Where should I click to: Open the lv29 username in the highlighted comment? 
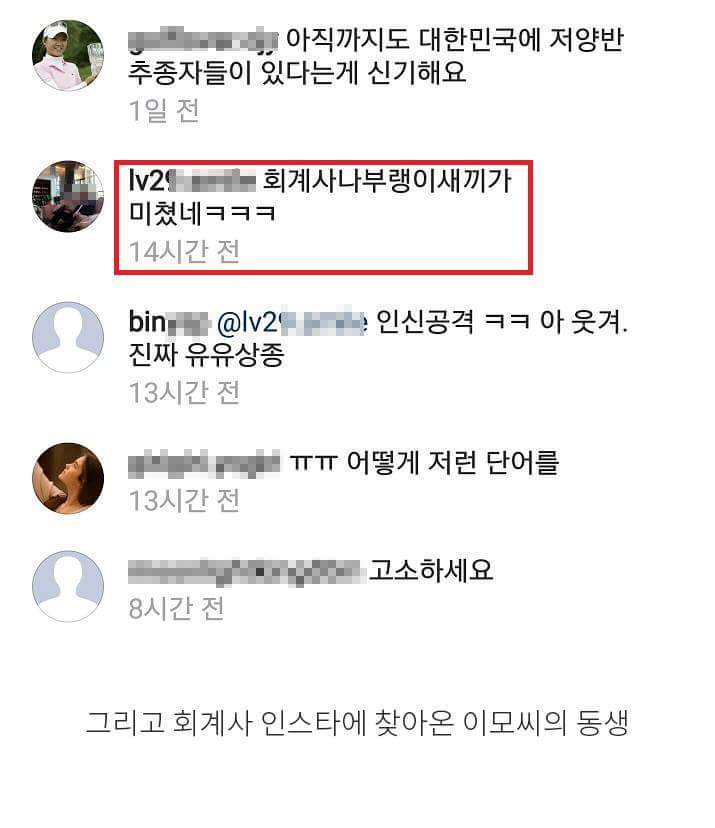click(192, 181)
